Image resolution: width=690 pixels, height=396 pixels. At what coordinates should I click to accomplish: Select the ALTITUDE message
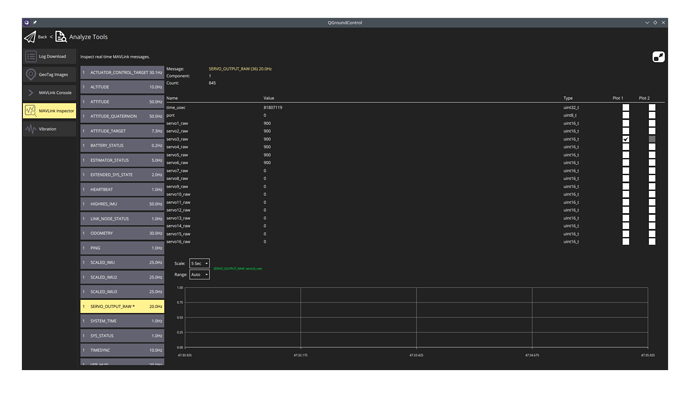pos(122,87)
